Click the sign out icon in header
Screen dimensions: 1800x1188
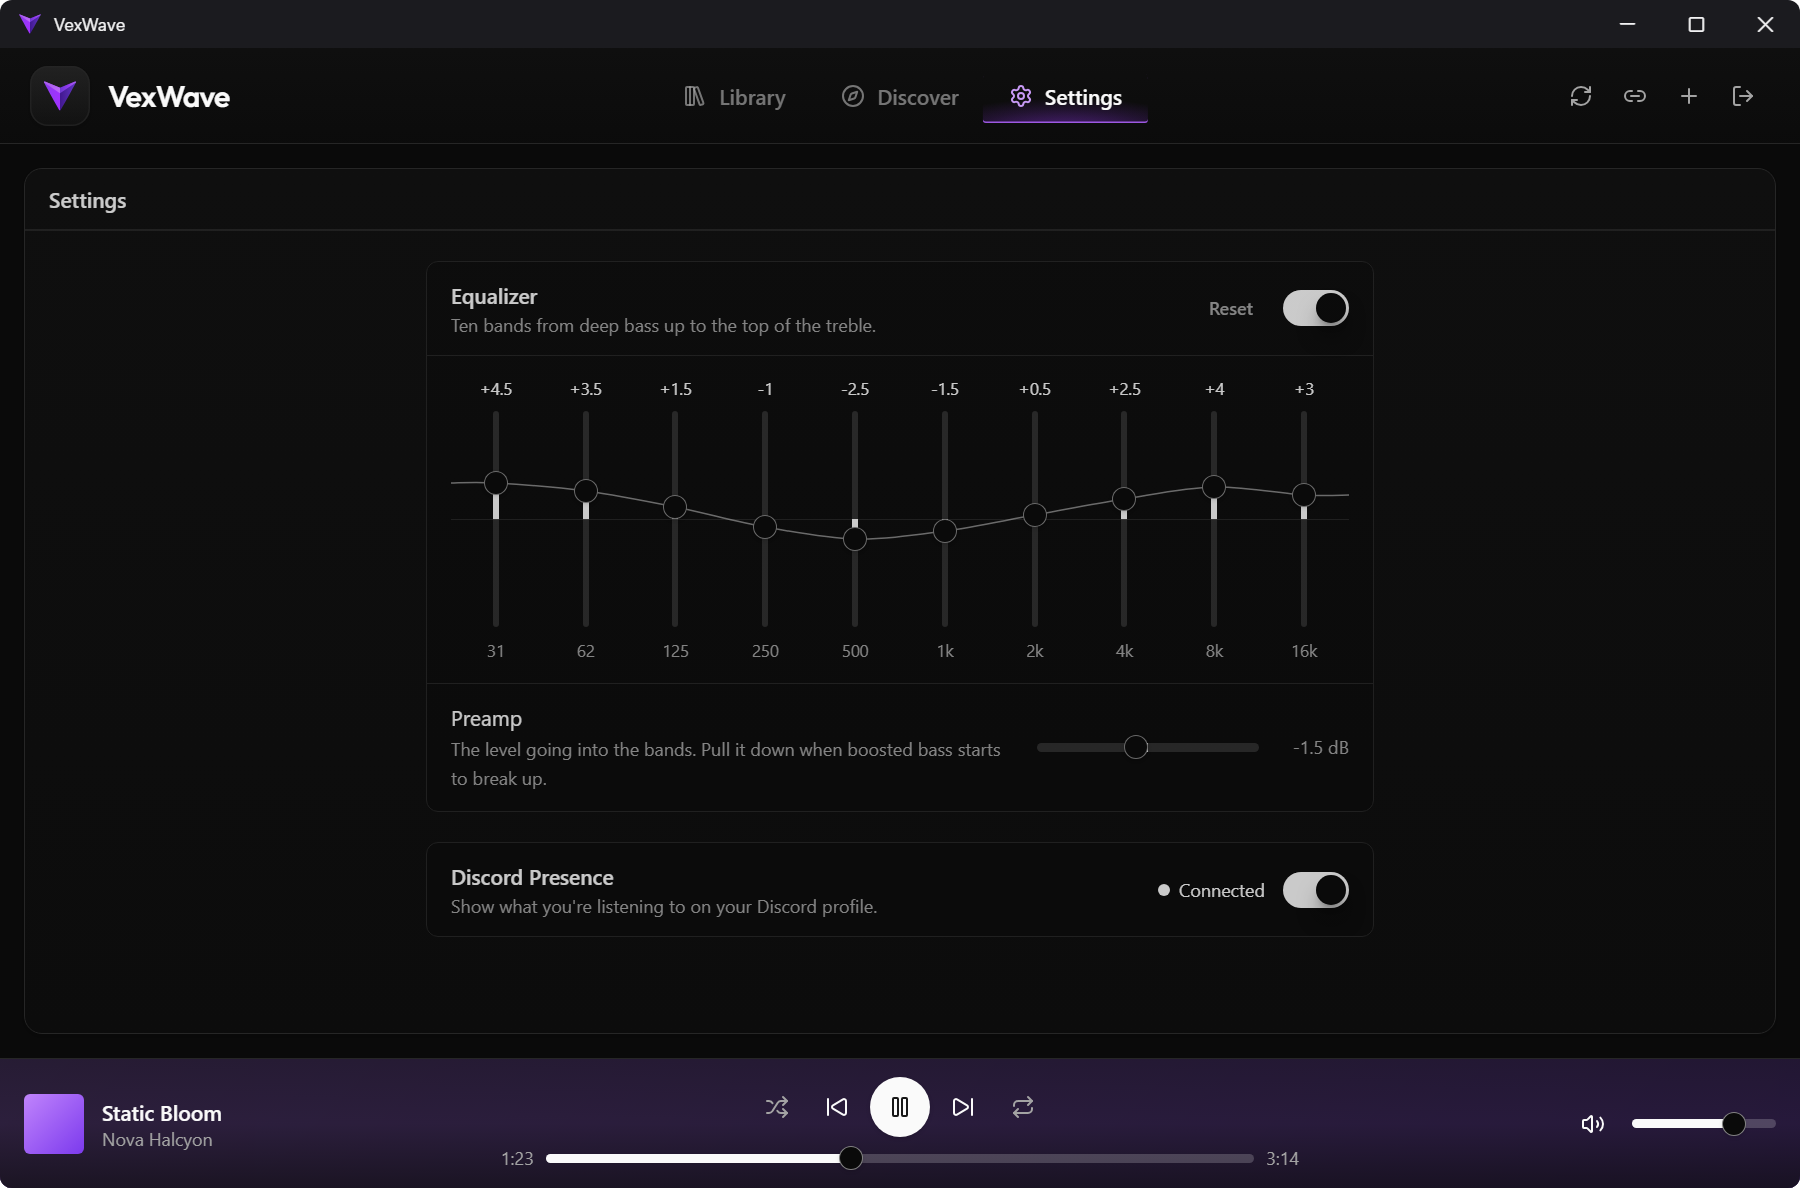[x=1743, y=96]
